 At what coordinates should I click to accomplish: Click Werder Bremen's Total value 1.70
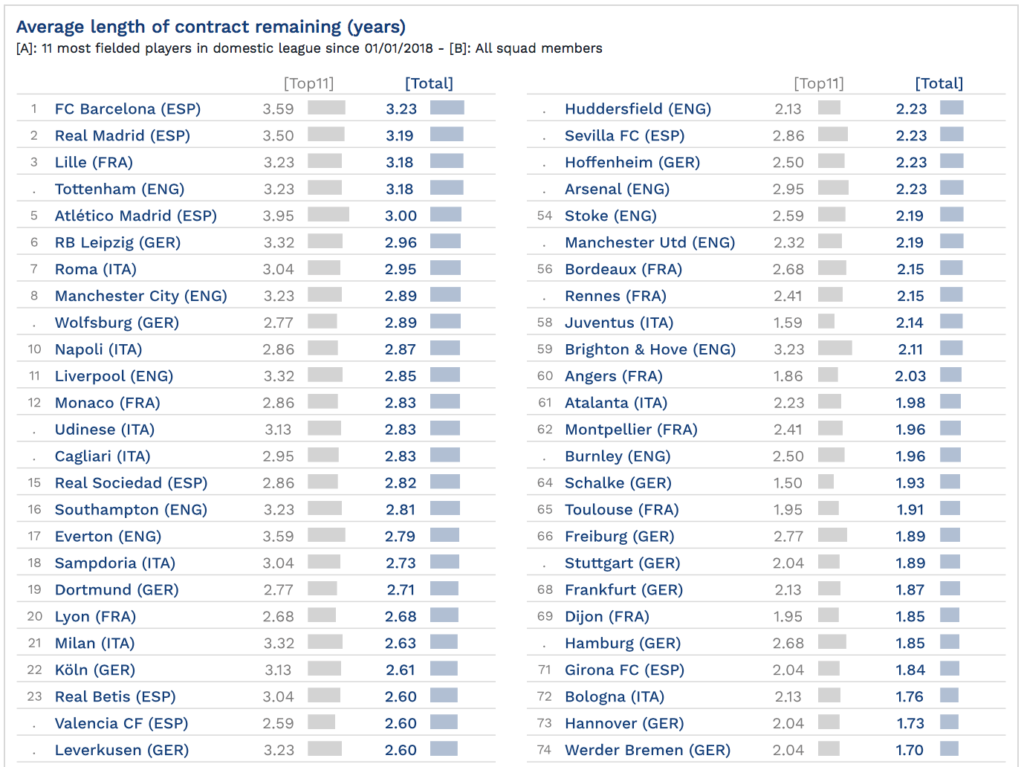click(x=908, y=751)
